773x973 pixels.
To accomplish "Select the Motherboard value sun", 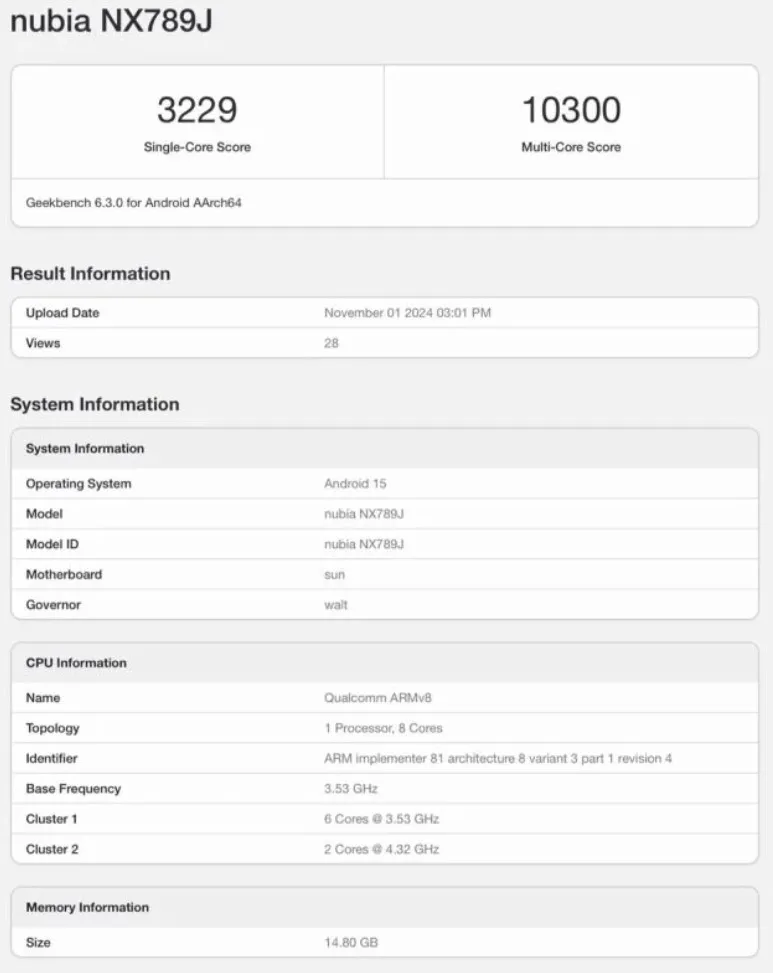I will (334, 575).
